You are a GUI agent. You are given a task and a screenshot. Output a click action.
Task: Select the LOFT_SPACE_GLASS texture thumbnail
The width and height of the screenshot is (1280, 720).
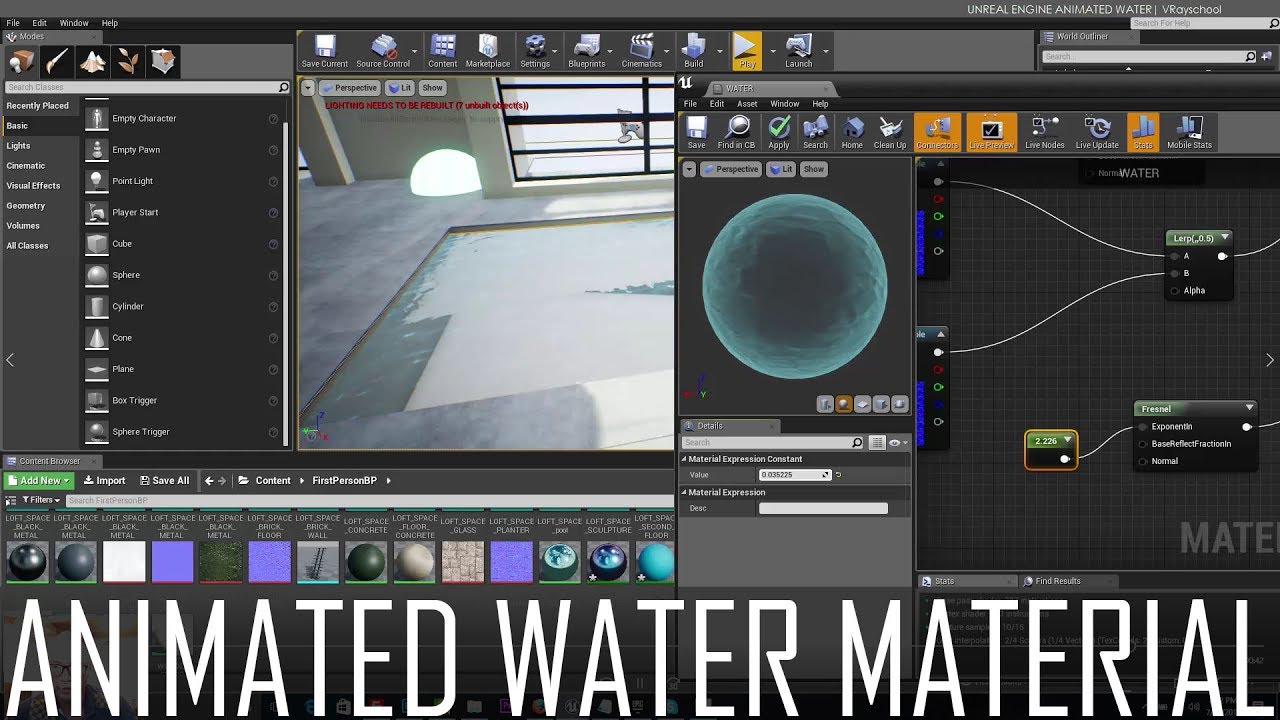click(x=463, y=562)
